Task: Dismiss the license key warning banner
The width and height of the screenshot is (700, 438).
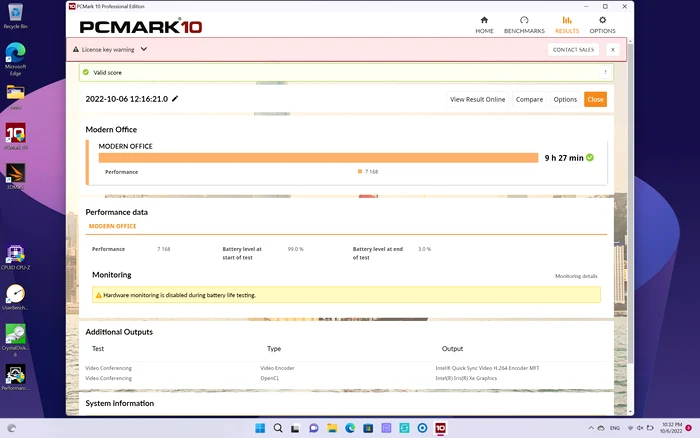Action: [612, 50]
